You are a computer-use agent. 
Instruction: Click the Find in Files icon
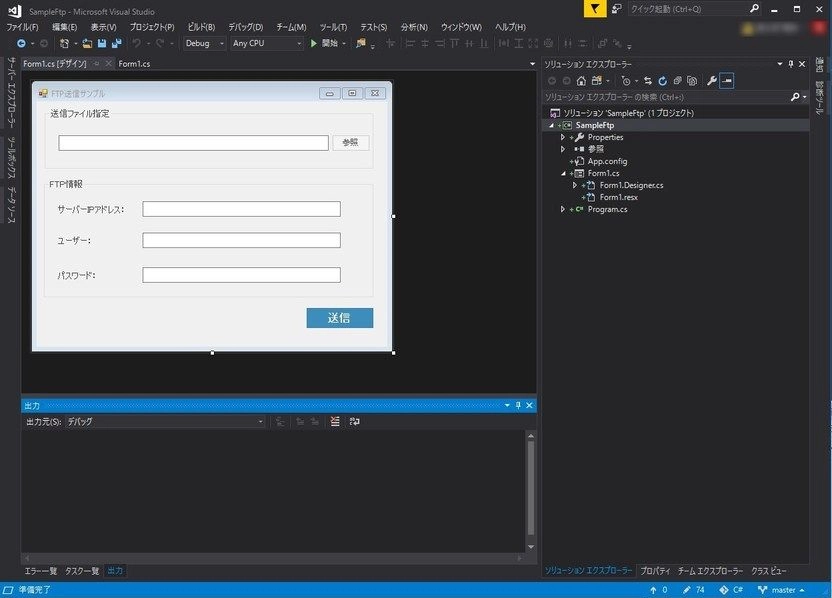[x=361, y=44]
